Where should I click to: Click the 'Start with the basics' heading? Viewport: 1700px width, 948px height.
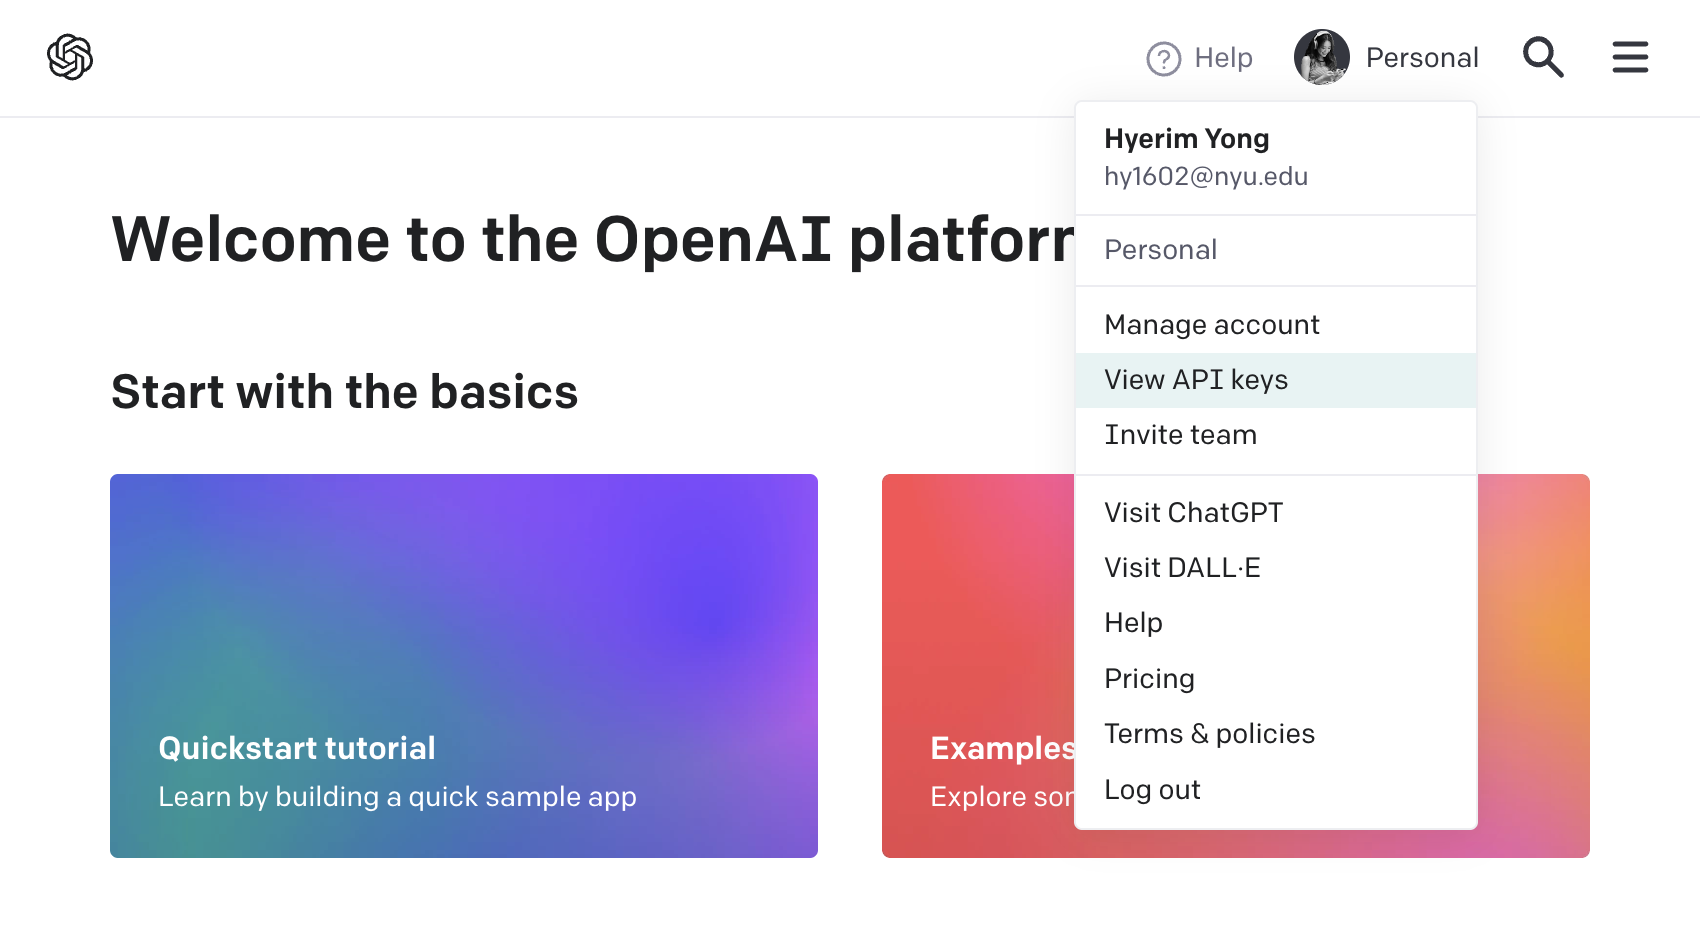coord(344,392)
